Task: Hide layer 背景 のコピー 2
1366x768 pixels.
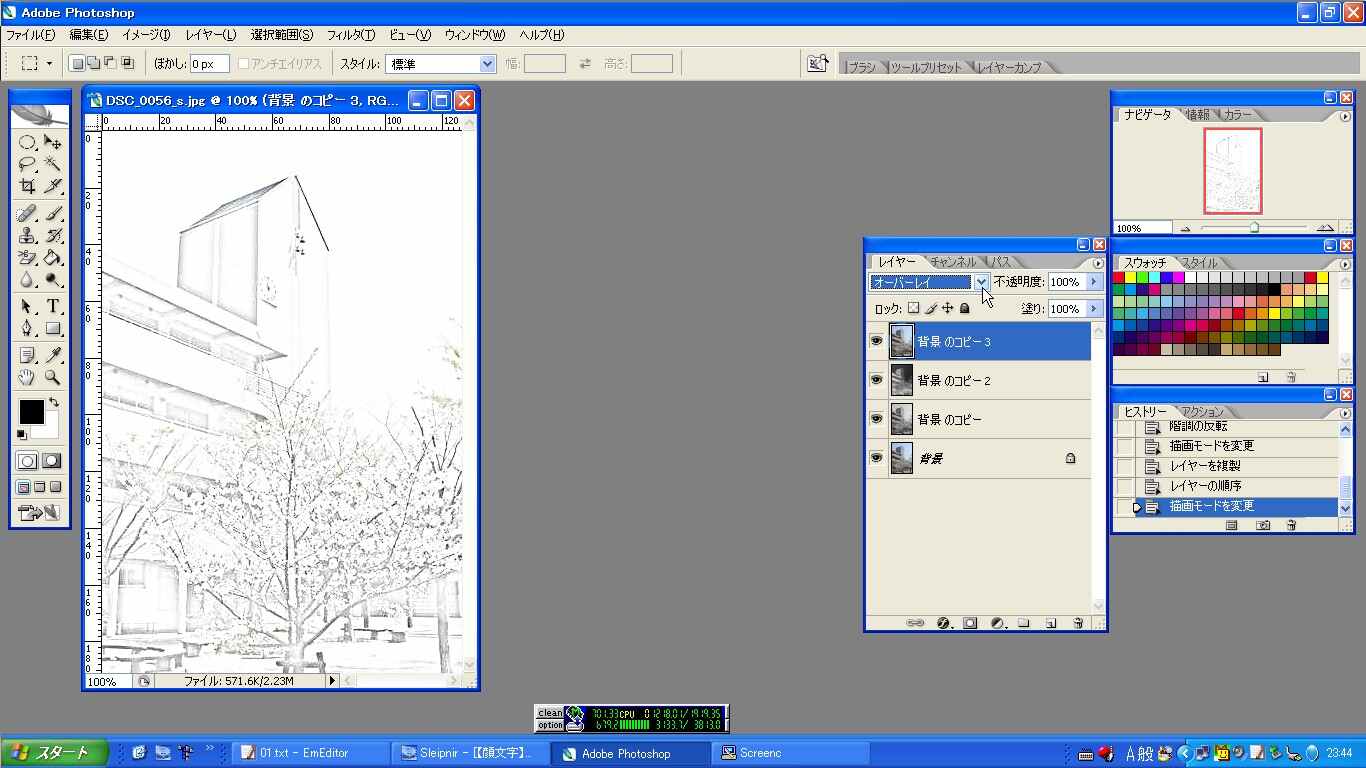Action: [877, 380]
